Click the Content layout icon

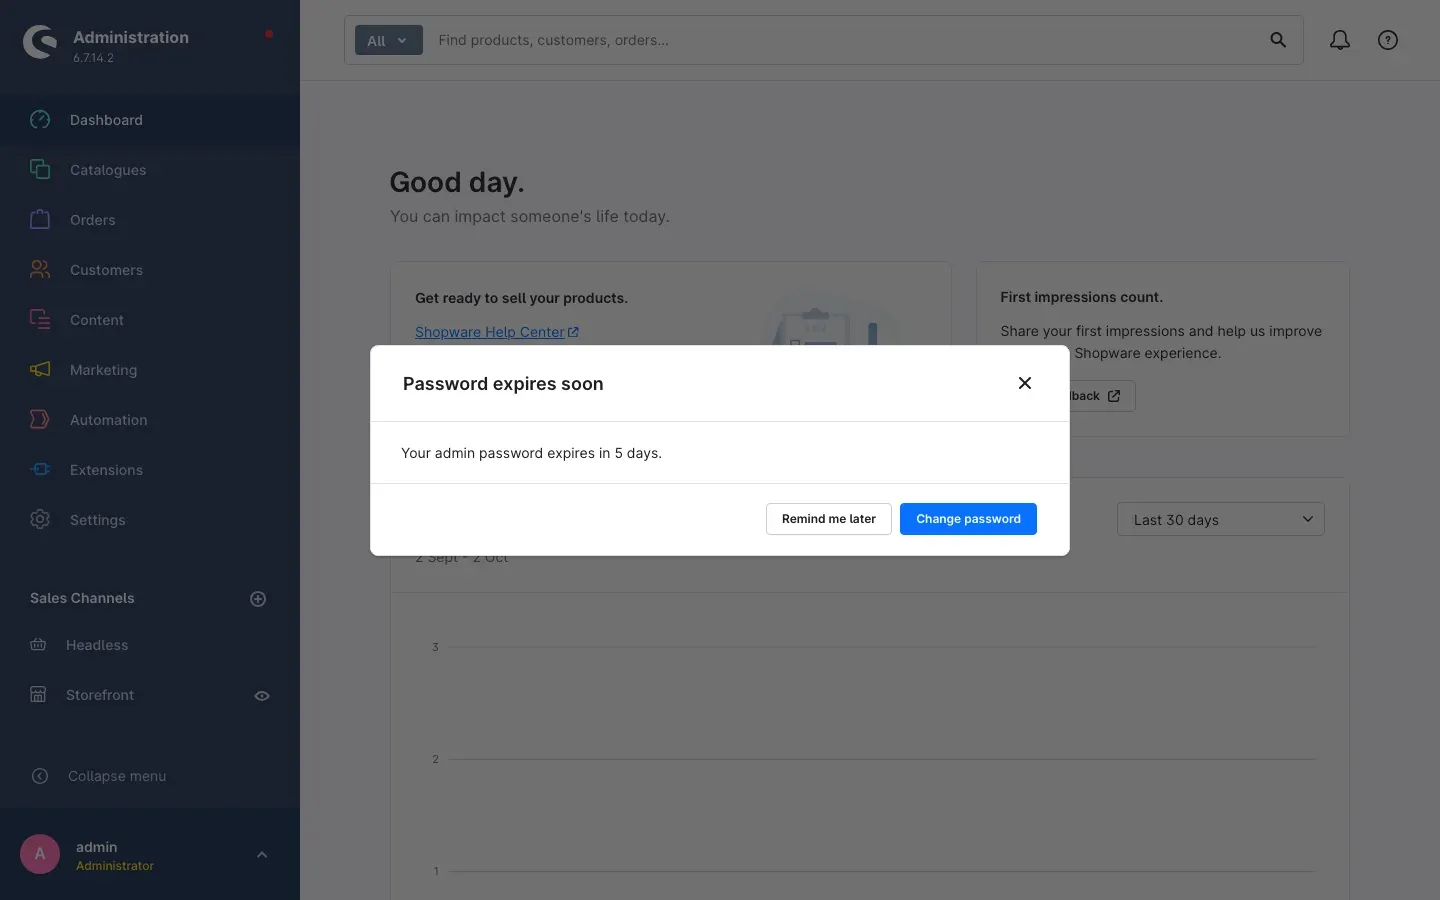[40, 320]
